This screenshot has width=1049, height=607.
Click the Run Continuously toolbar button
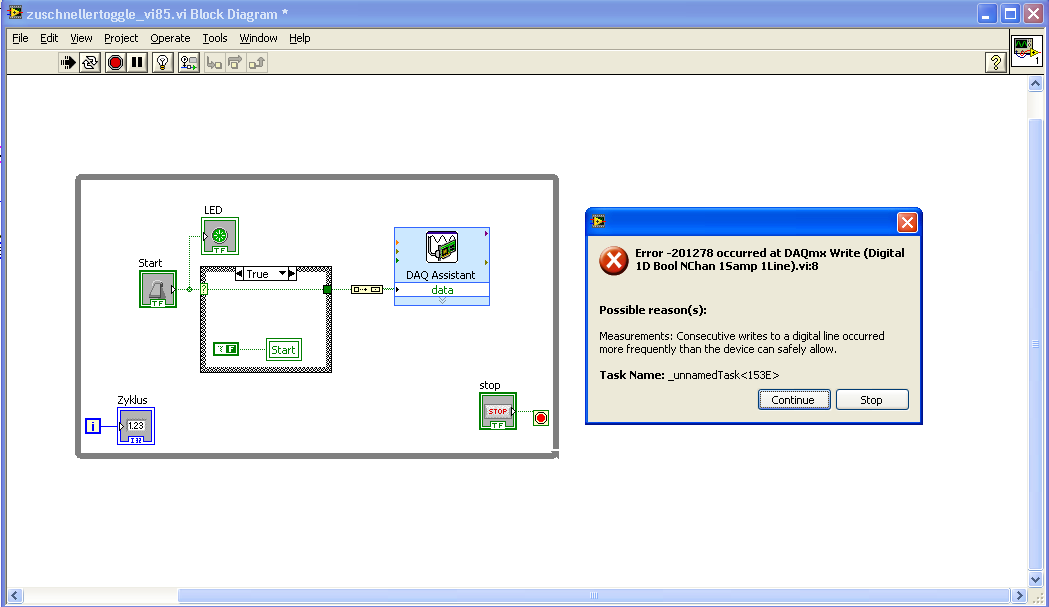click(x=90, y=63)
